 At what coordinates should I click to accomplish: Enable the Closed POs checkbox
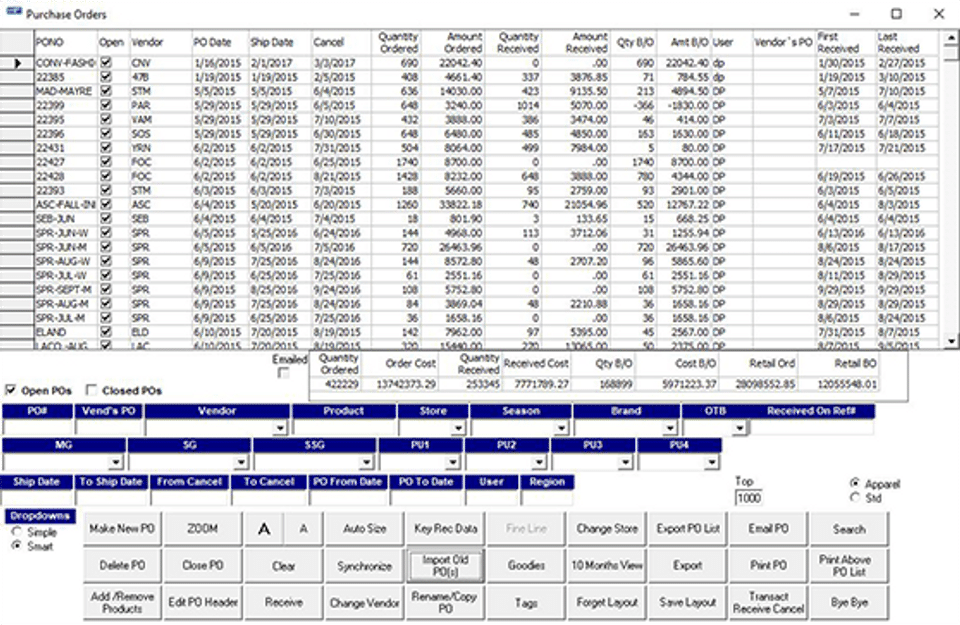coord(92,390)
